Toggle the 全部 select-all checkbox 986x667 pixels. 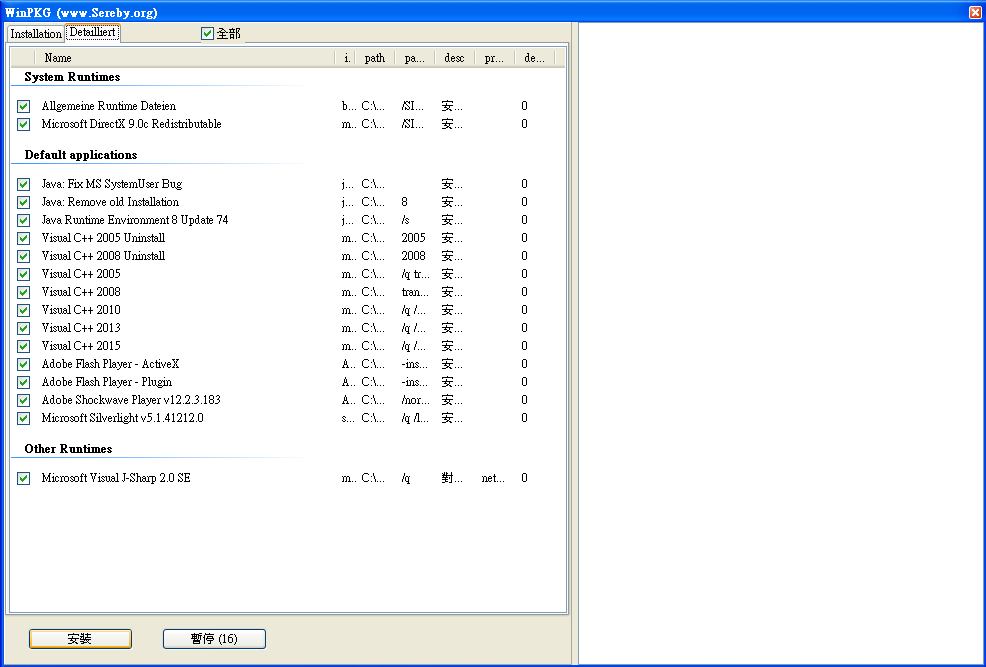[x=208, y=33]
